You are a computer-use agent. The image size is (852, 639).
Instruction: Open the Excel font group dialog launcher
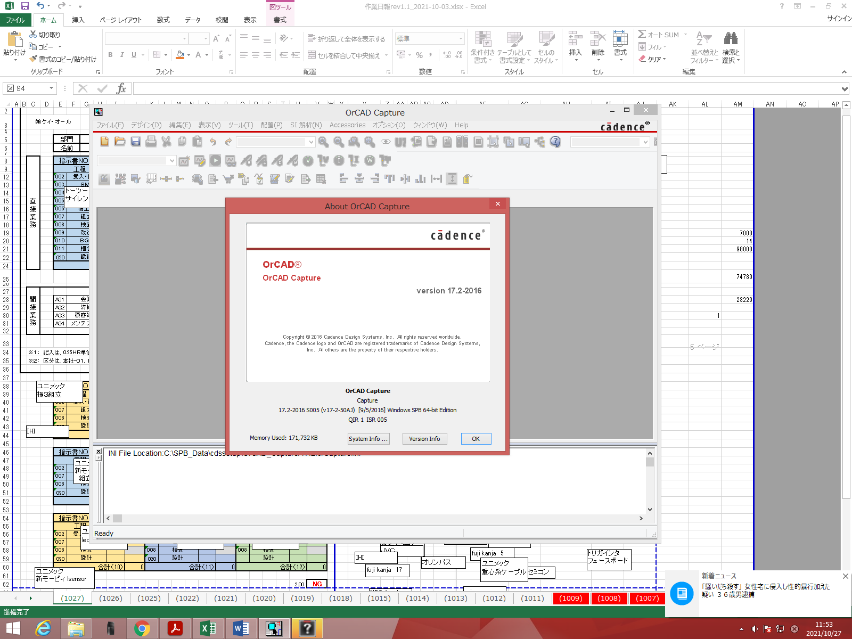(231, 72)
